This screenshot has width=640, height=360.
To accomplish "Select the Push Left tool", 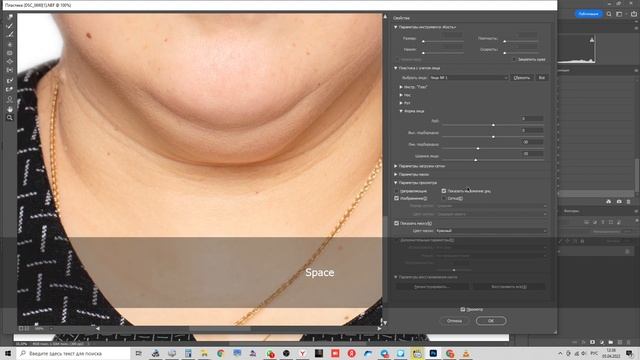I will 10,70.
